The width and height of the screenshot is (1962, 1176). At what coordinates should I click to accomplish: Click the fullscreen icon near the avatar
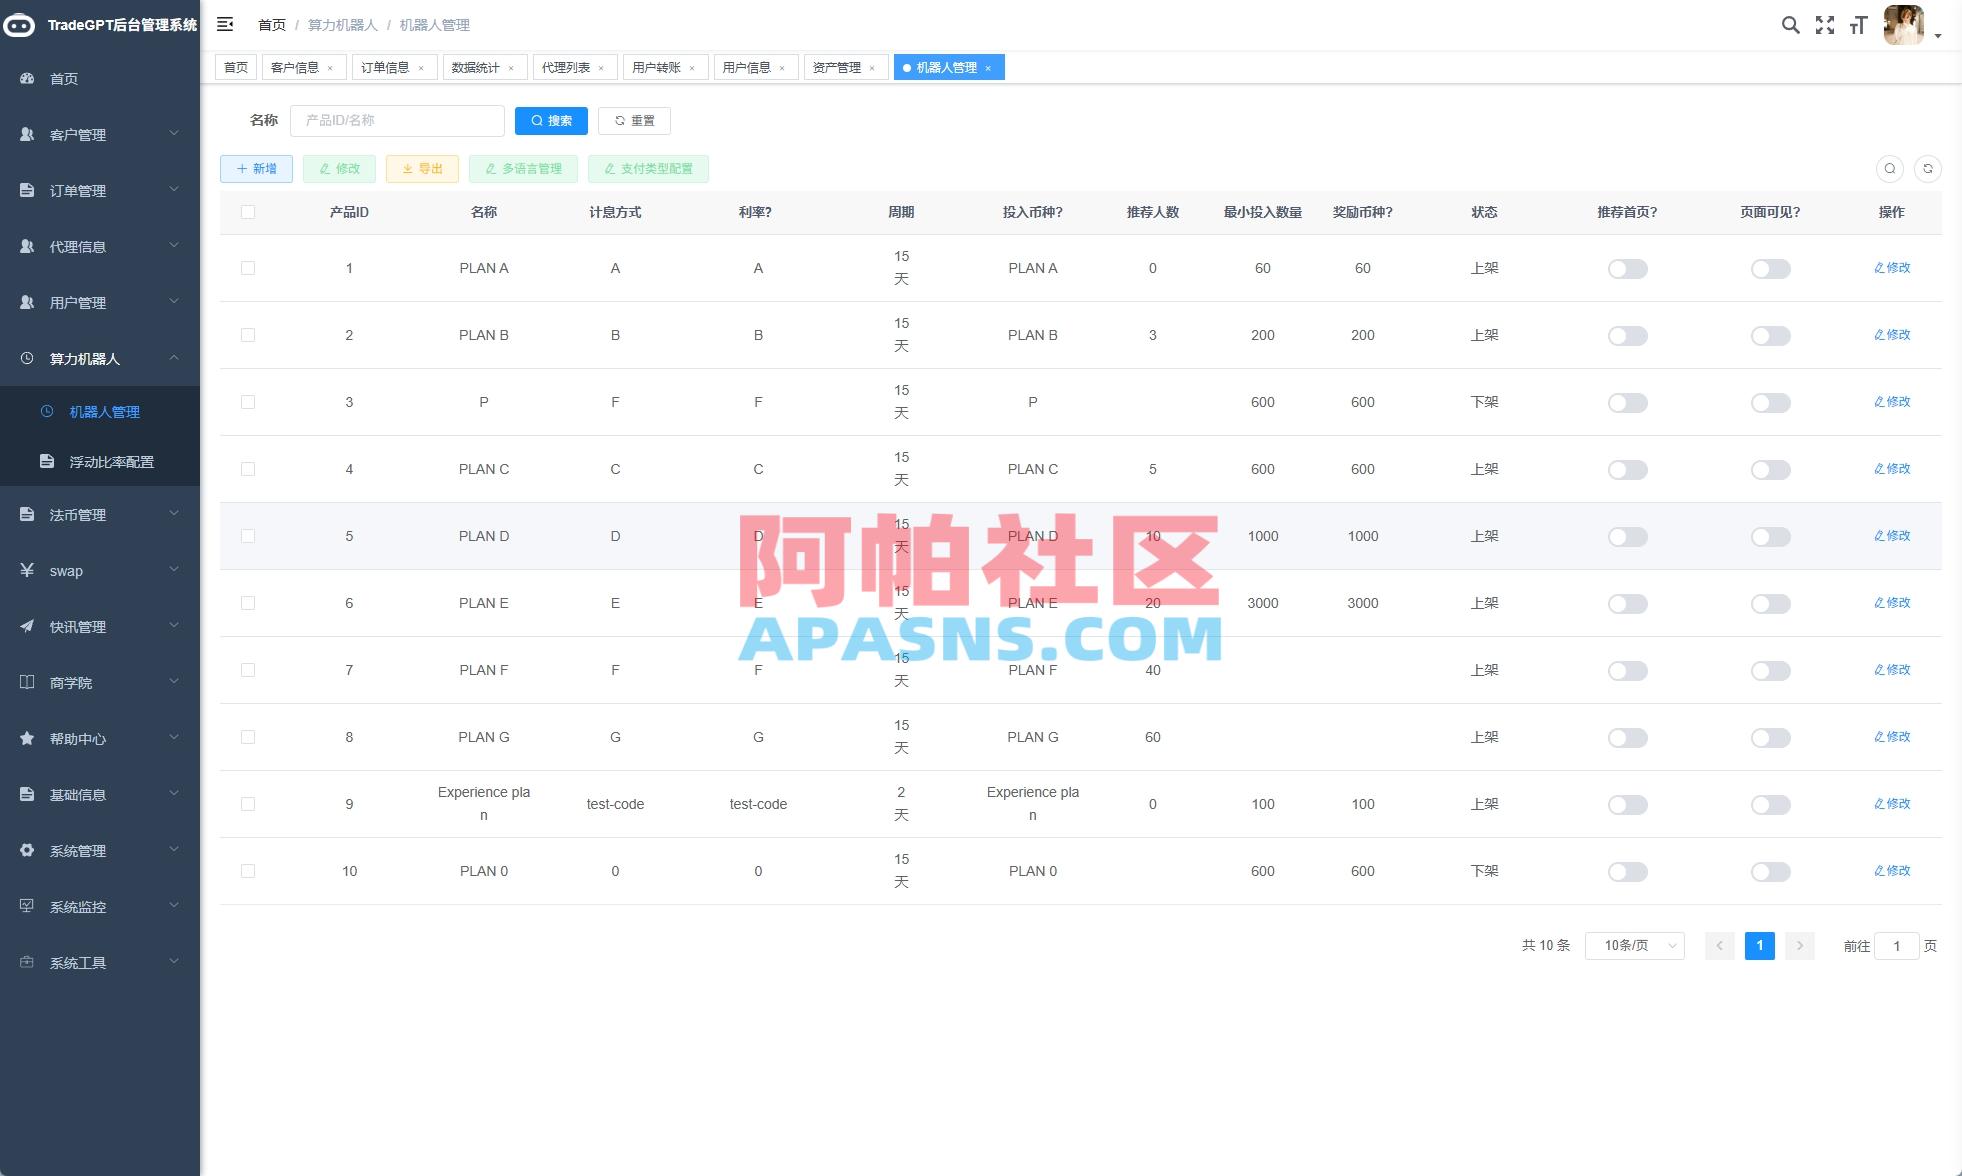coord(1824,25)
